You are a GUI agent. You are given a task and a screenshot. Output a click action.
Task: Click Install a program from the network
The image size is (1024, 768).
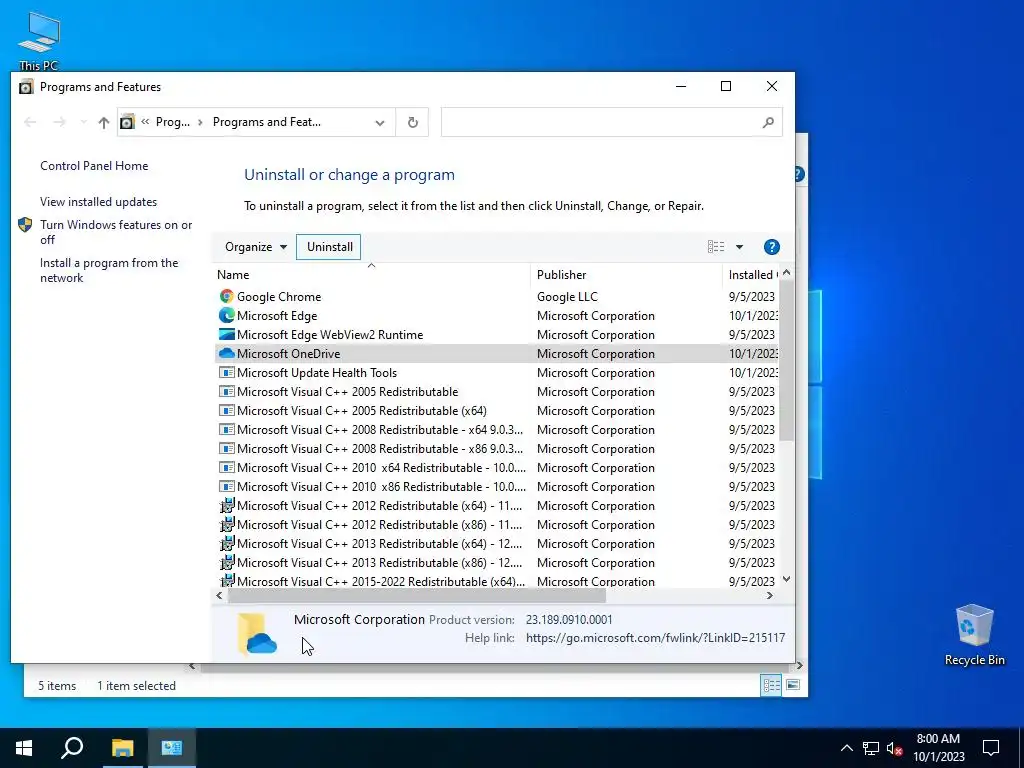(109, 270)
